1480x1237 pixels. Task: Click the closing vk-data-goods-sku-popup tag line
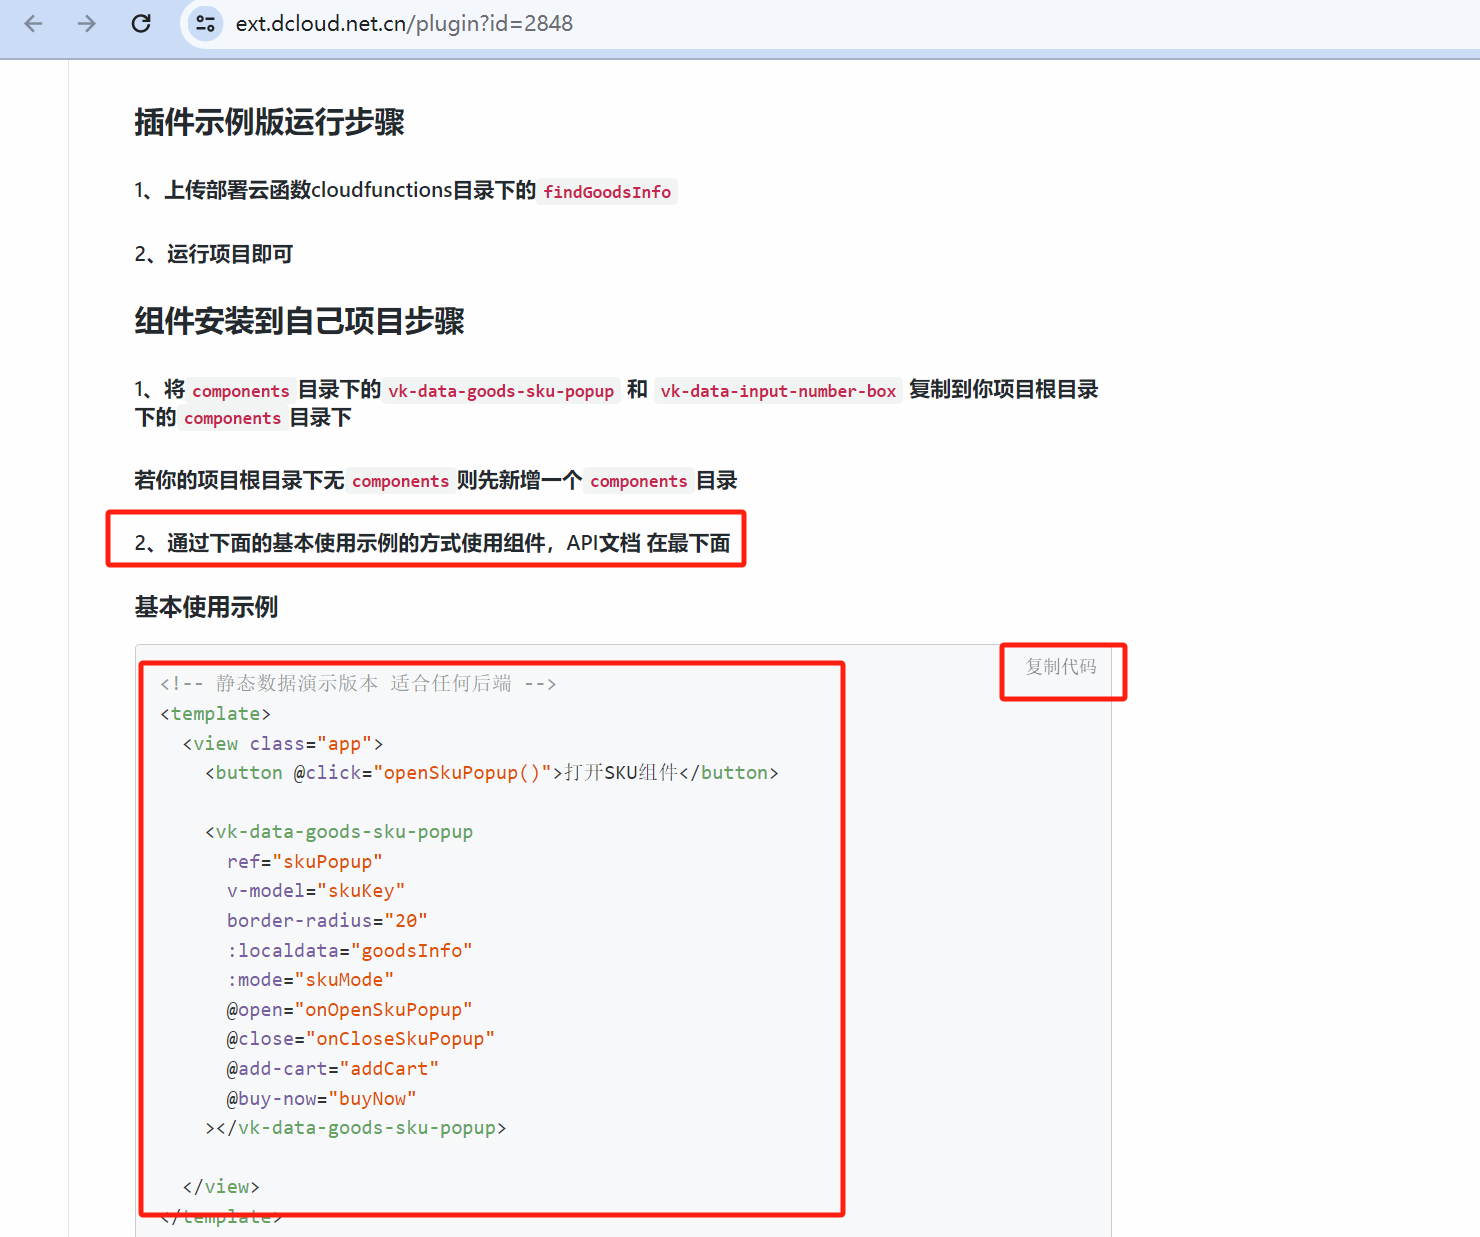click(x=356, y=1127)
